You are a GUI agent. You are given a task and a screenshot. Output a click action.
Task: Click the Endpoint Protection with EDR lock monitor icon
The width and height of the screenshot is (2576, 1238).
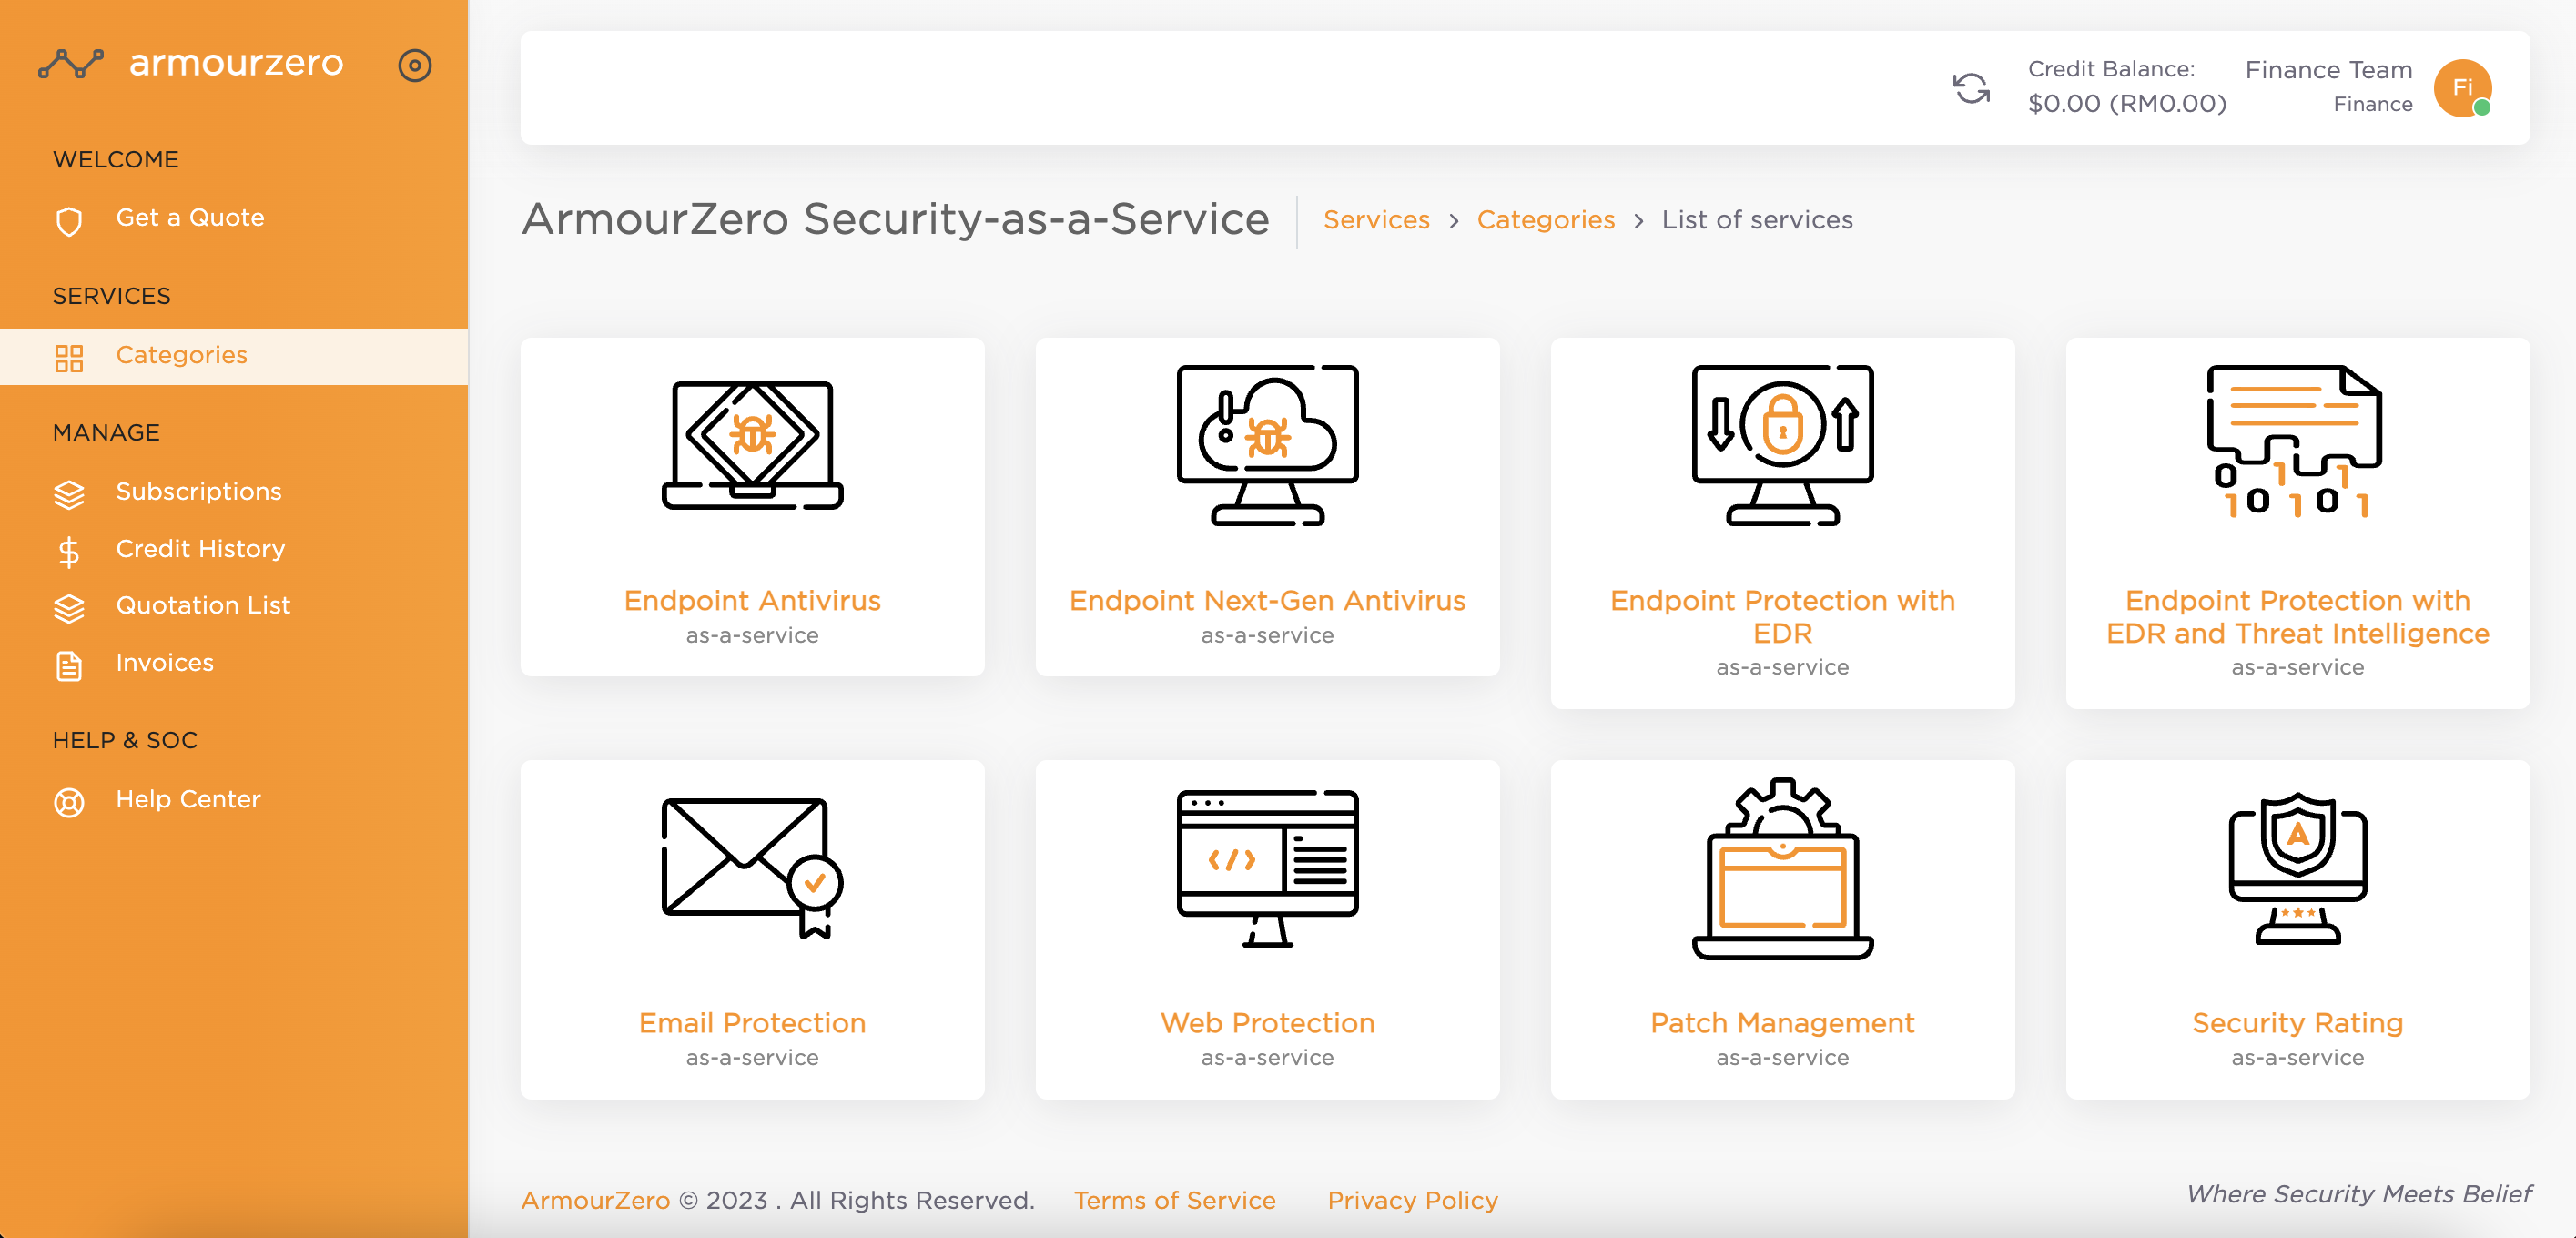coord(1782,445)
